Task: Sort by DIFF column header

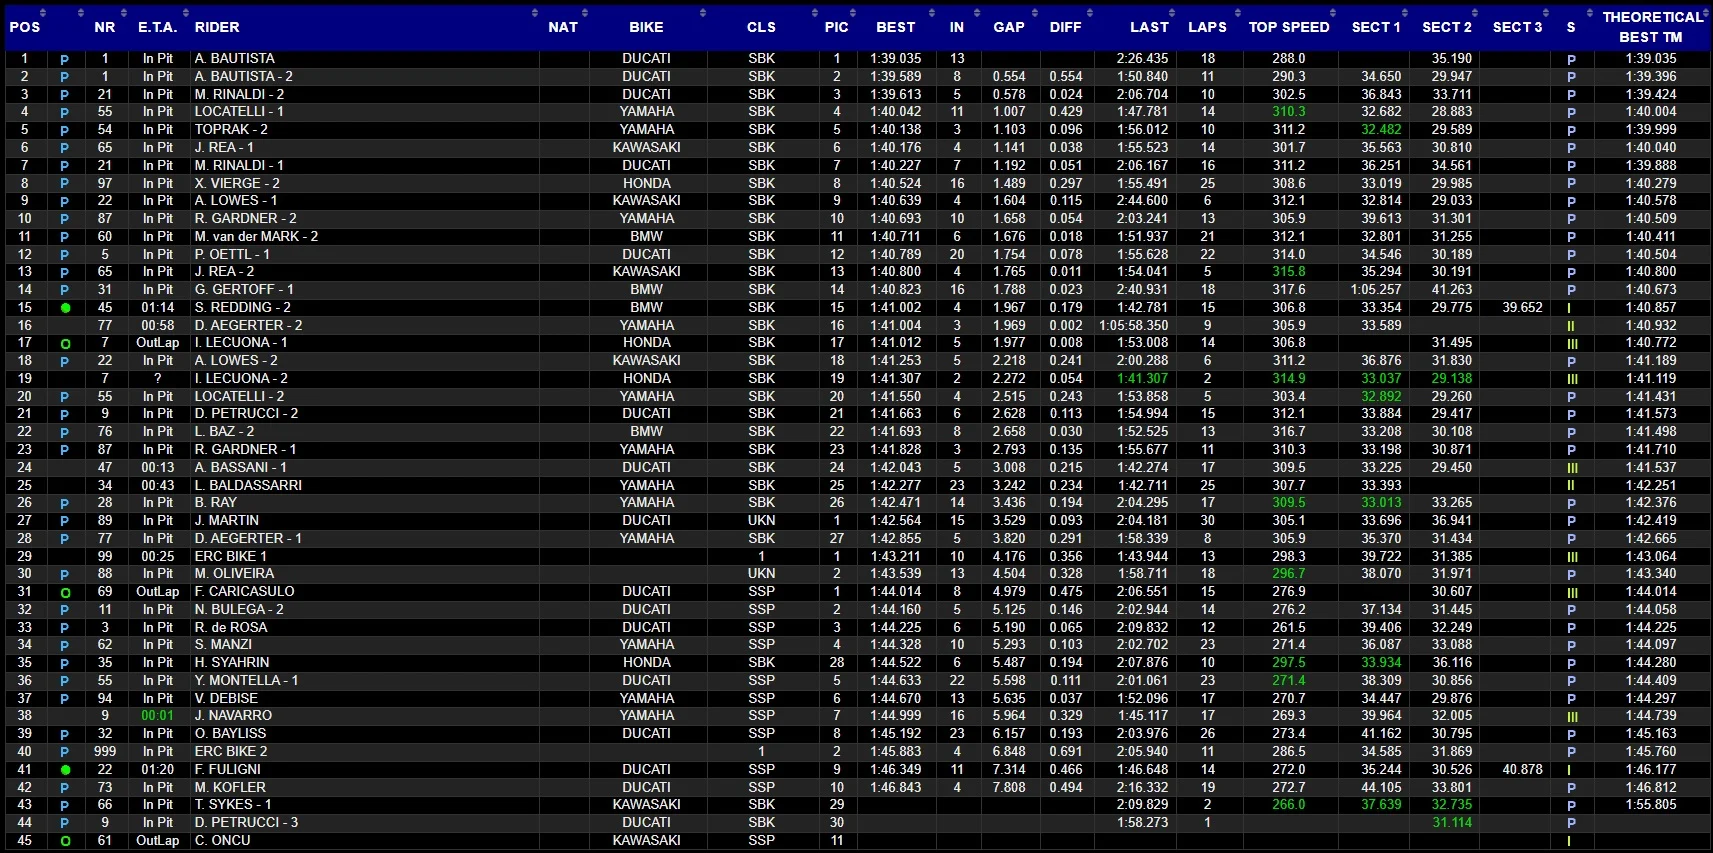Action: click(x=1065, y=27)
